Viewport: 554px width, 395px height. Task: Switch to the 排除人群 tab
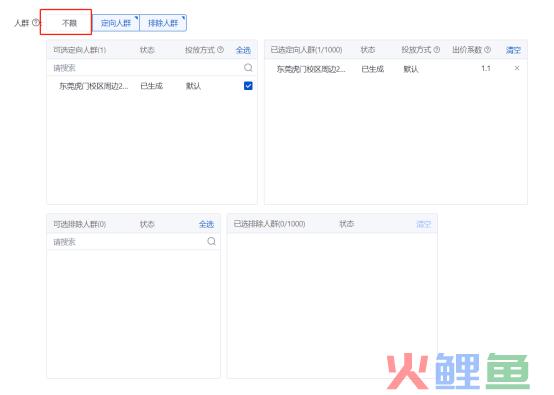[x=163, y=23]
